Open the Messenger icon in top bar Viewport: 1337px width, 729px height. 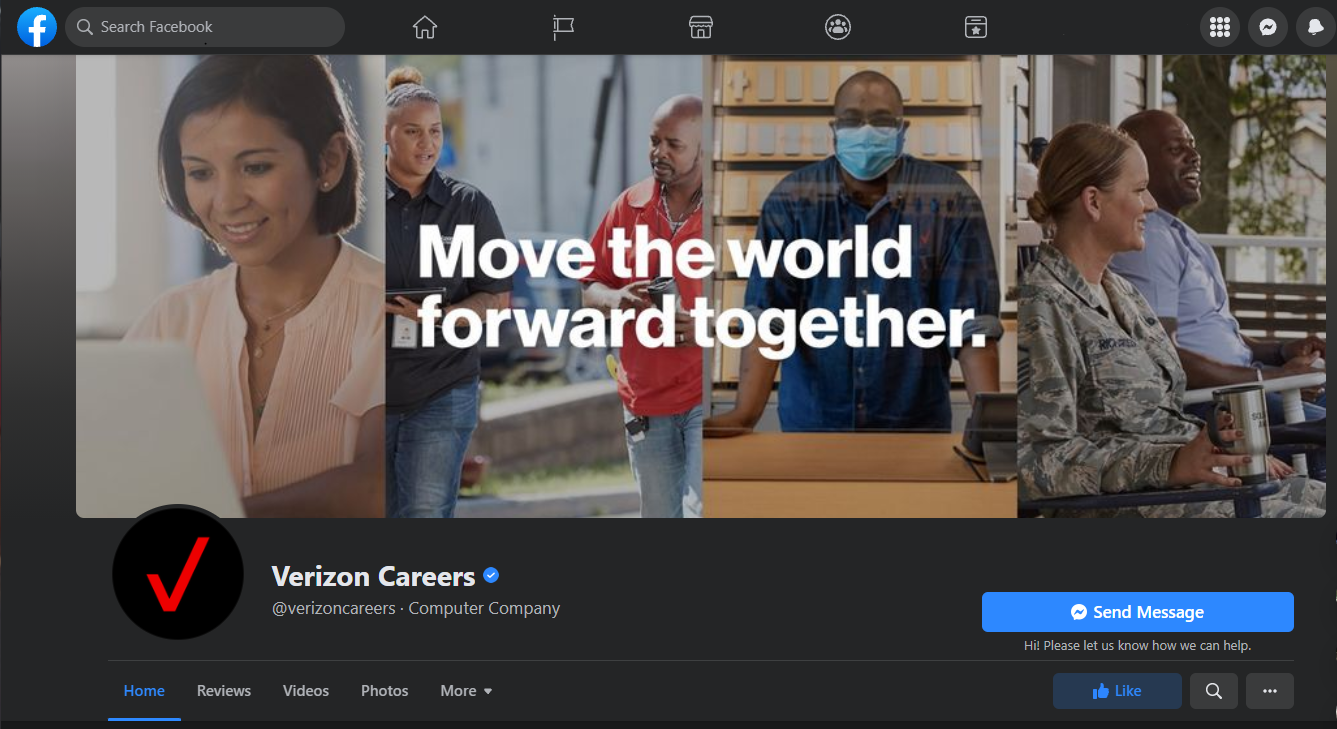click(1268, 27)
